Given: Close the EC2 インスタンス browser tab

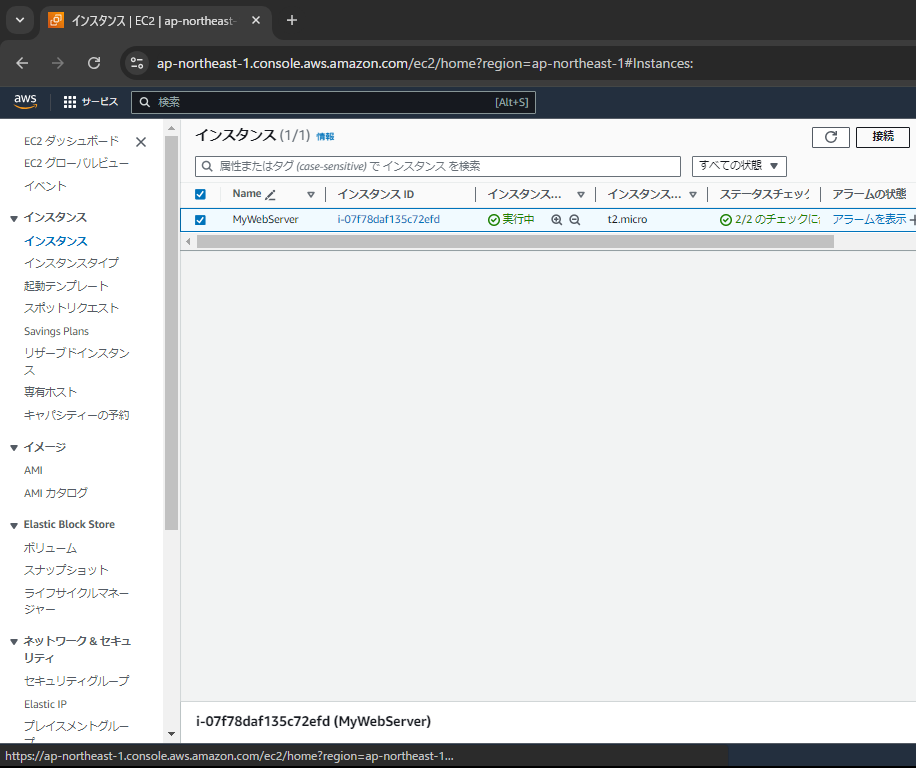Looking at the screenshot, I should (256, 20).
